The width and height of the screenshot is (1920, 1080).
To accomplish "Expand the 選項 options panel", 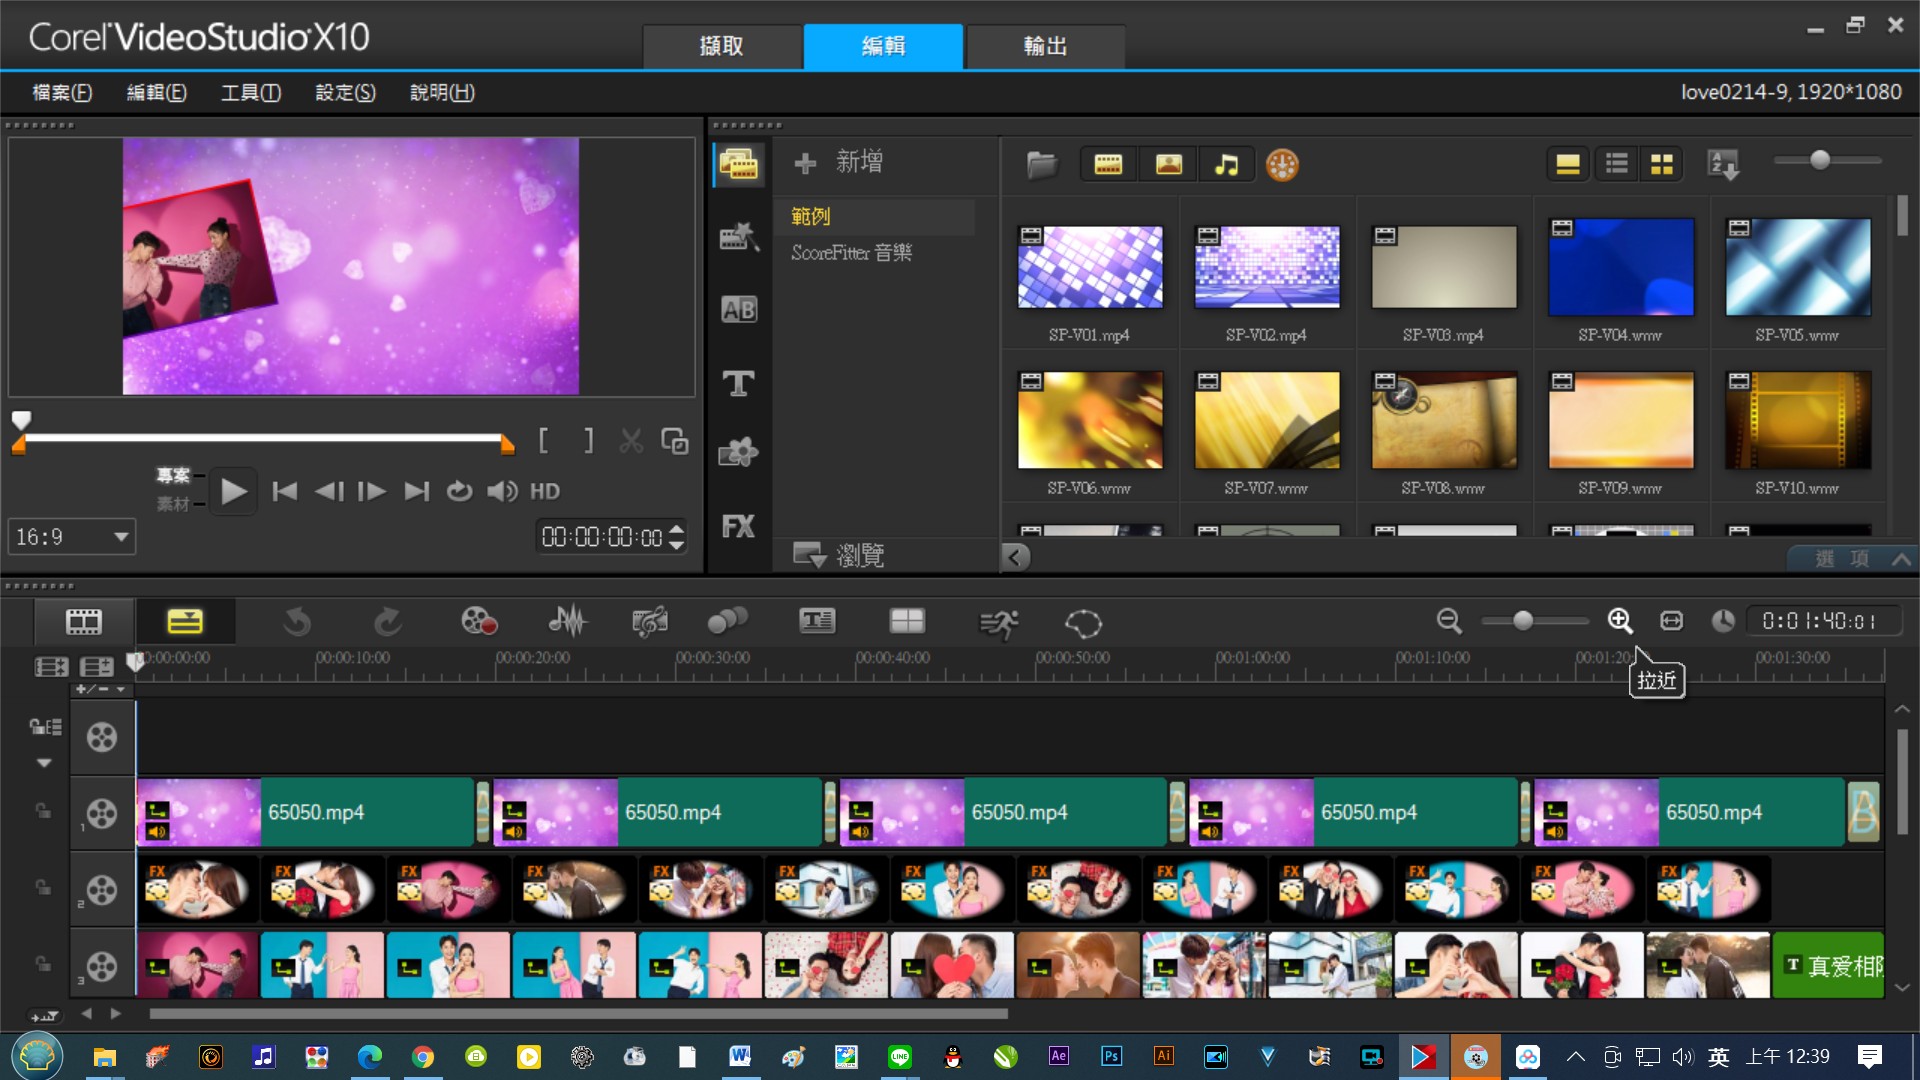I will click(1851, 559).
